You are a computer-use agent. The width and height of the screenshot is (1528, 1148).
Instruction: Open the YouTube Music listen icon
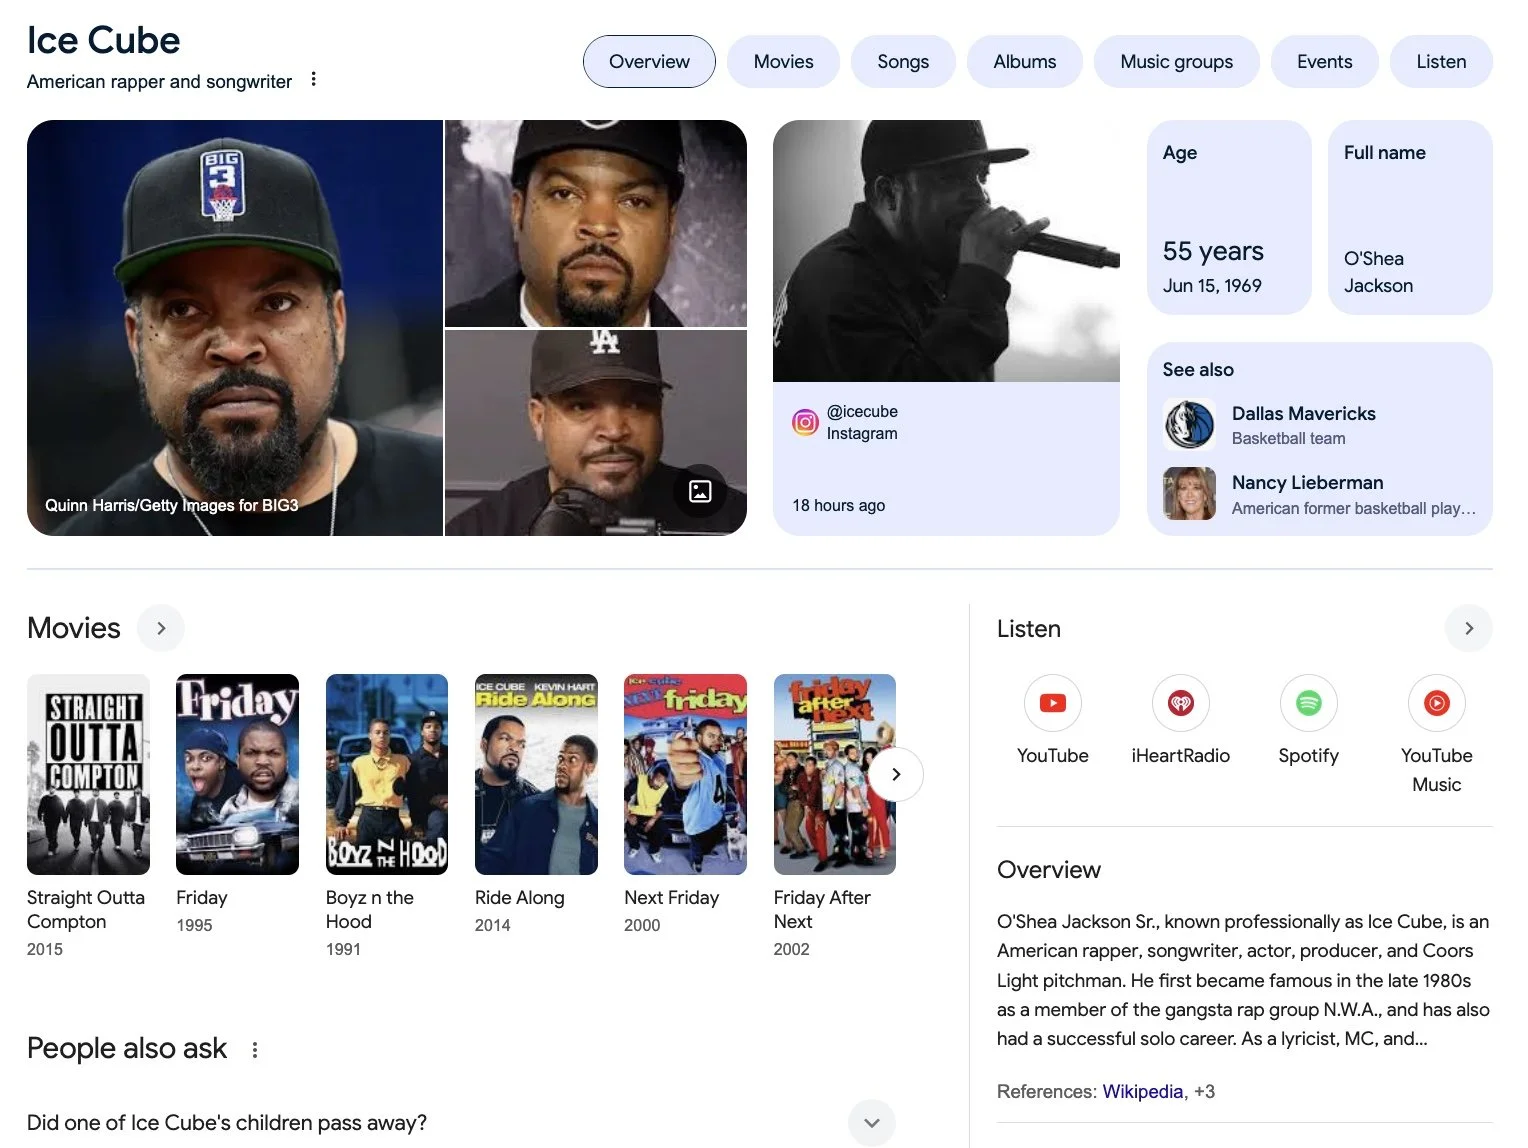pos(1436,703)
